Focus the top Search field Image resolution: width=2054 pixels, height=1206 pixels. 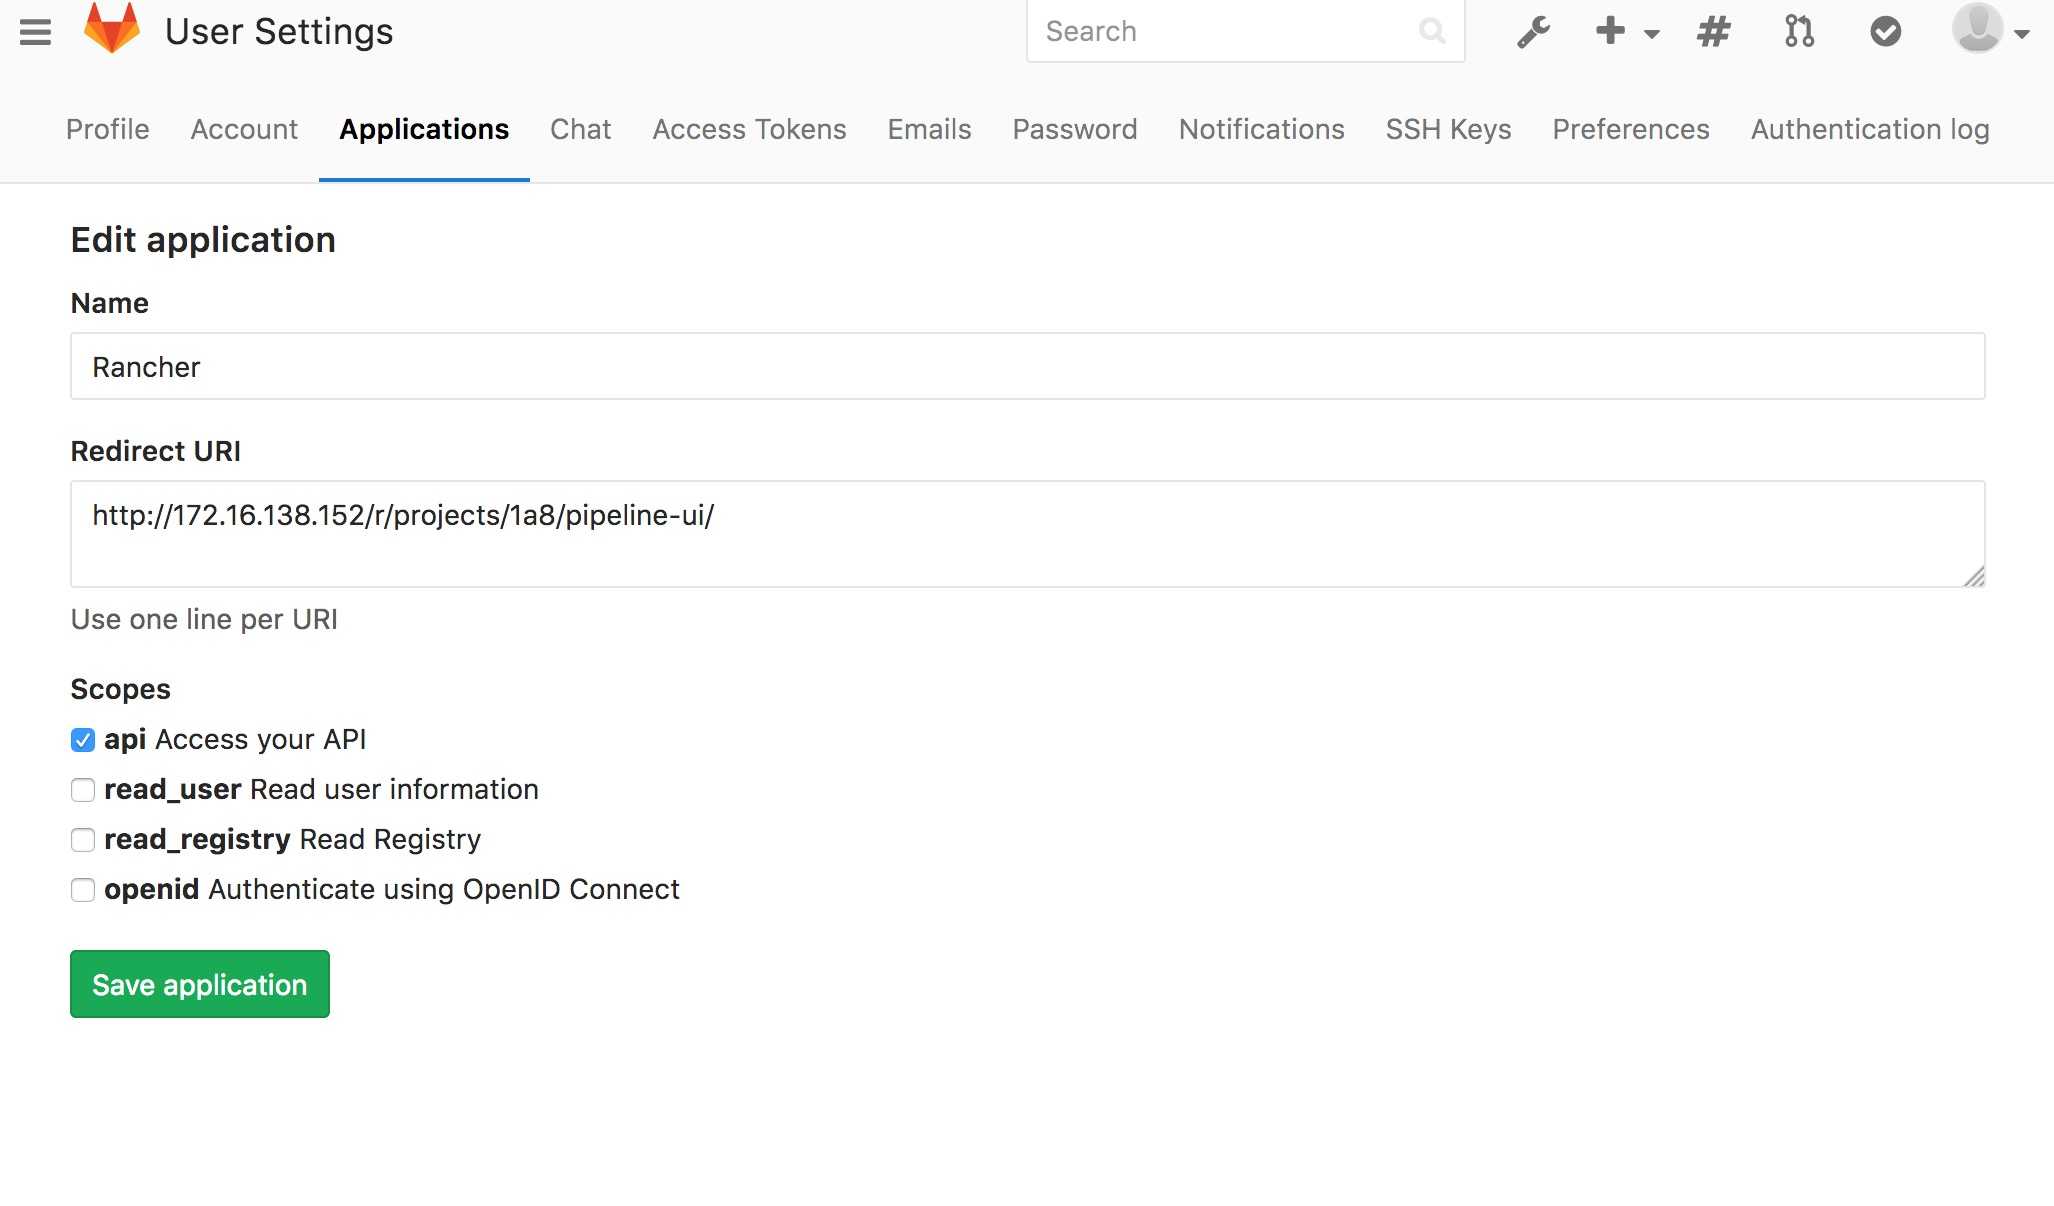click(x=1245, y=31)
